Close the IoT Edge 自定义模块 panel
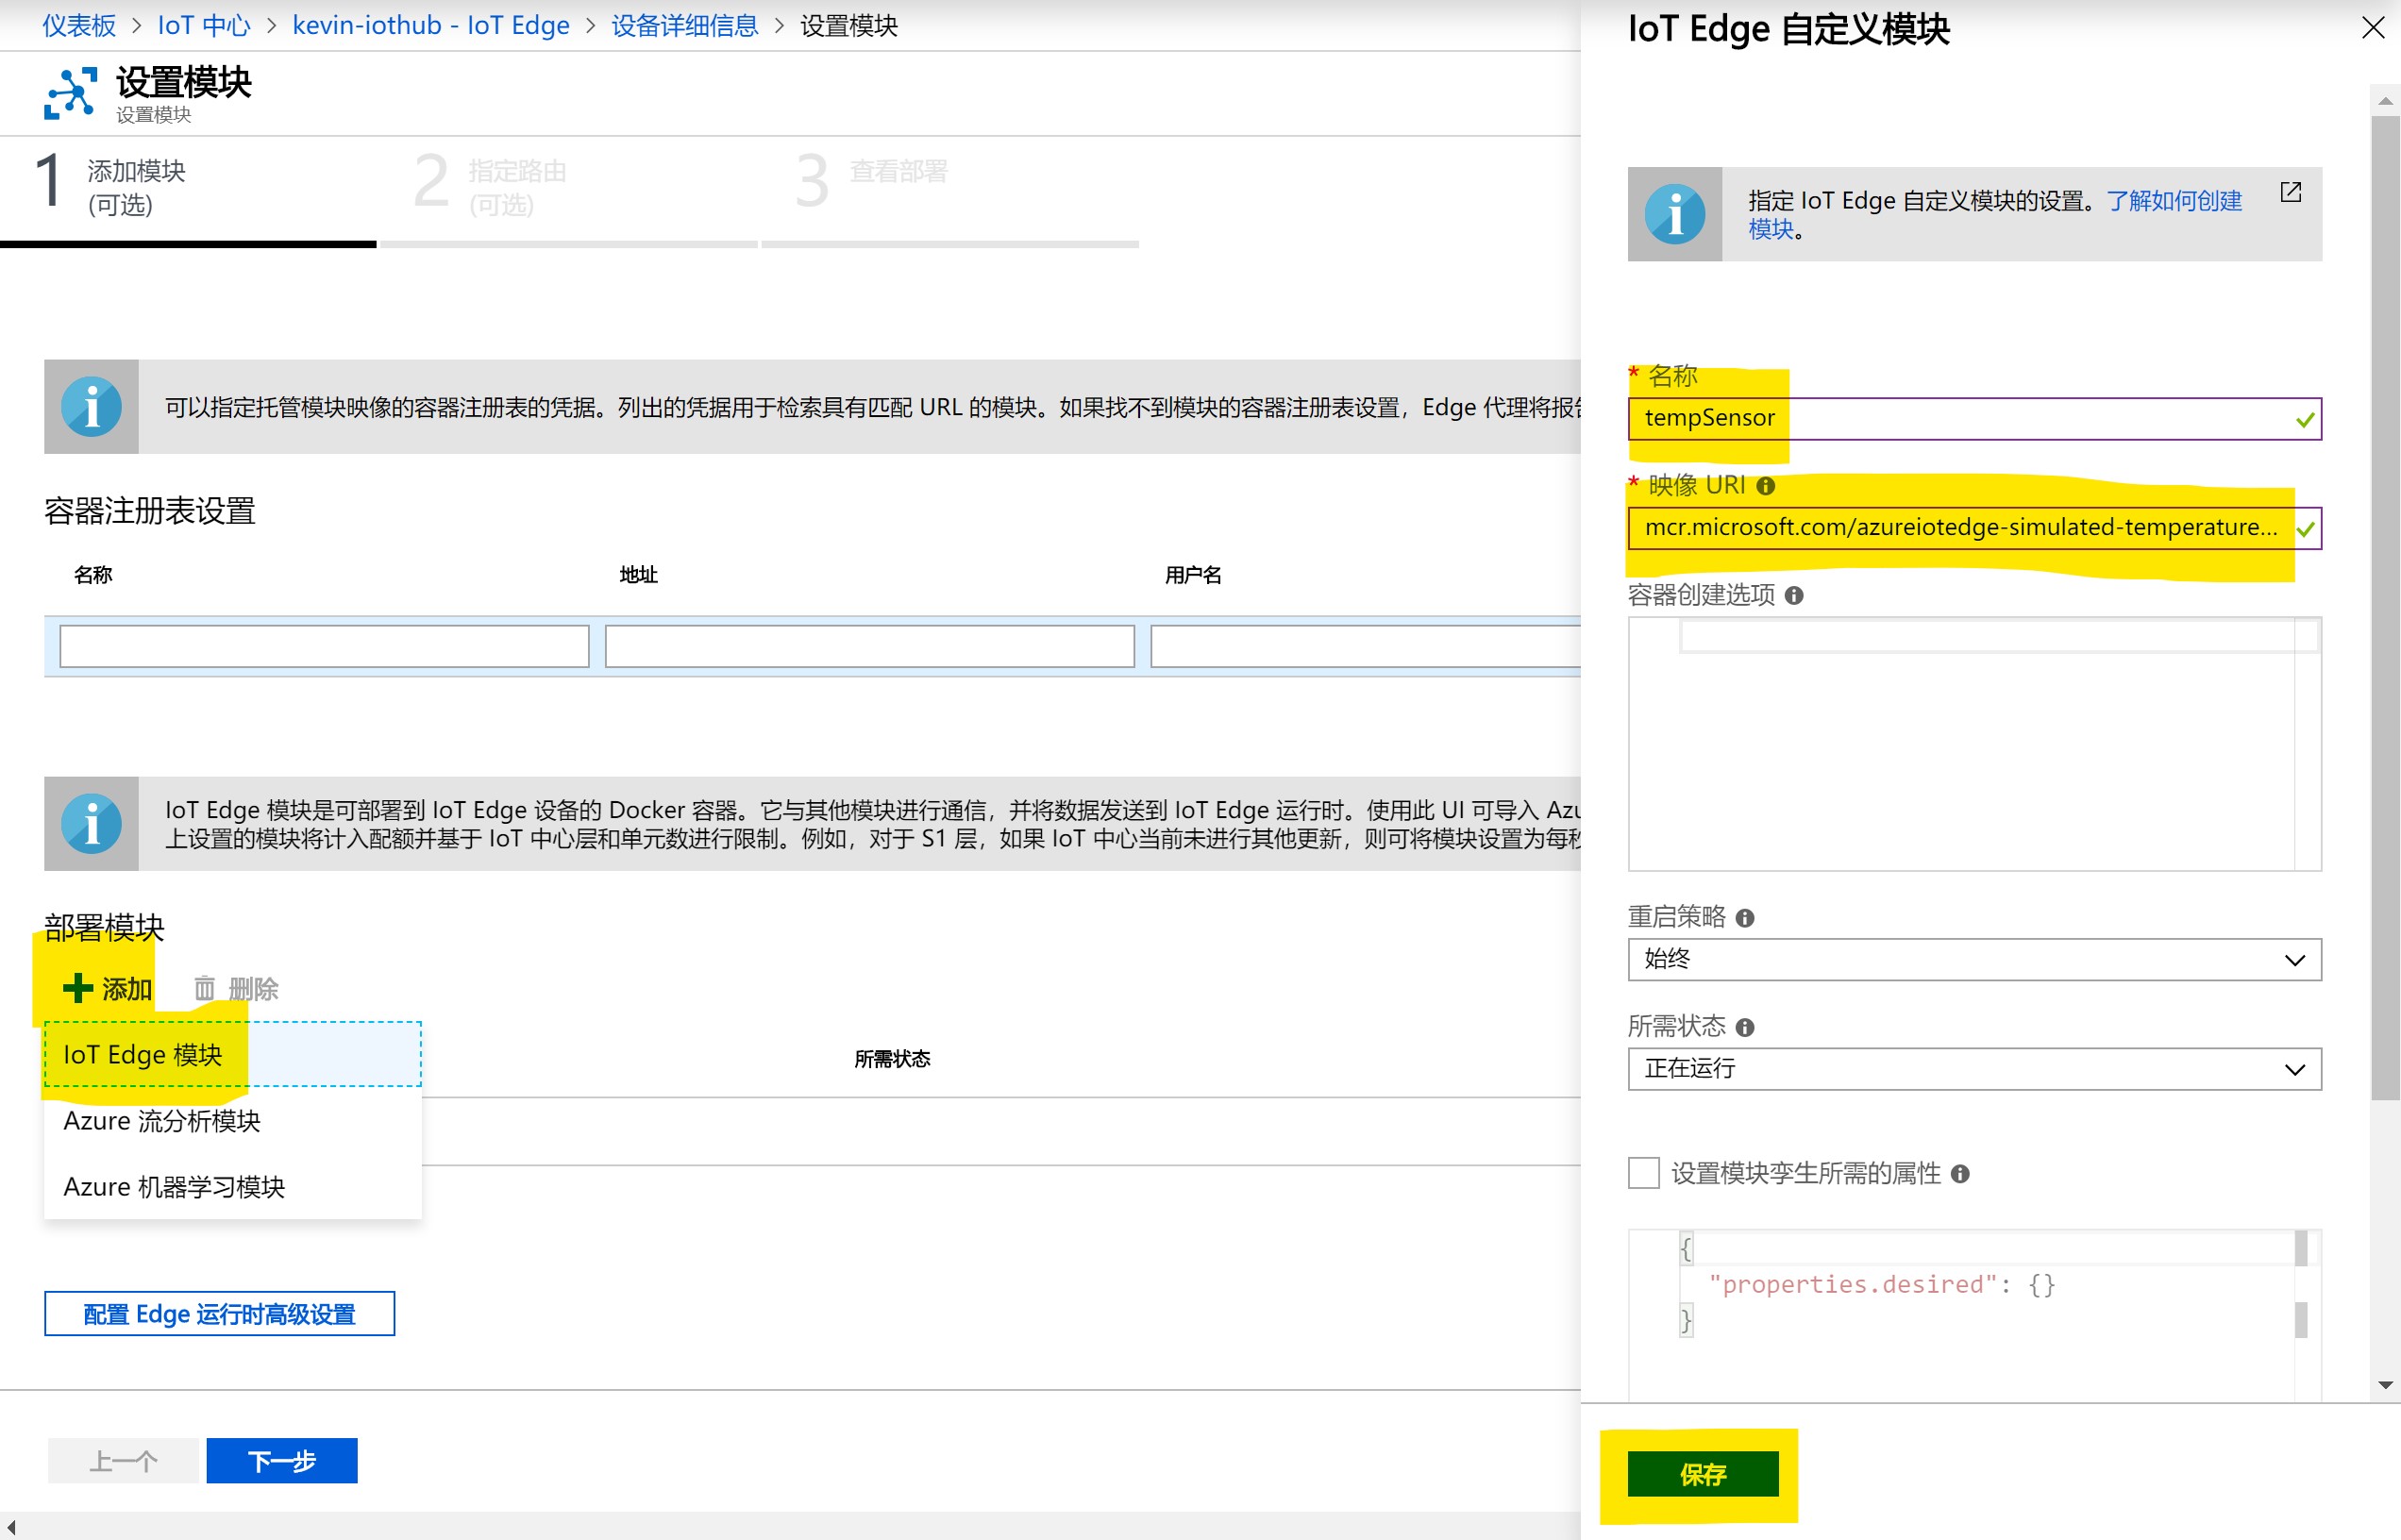The image size is (2401, 1540). tap(2373, 28)
